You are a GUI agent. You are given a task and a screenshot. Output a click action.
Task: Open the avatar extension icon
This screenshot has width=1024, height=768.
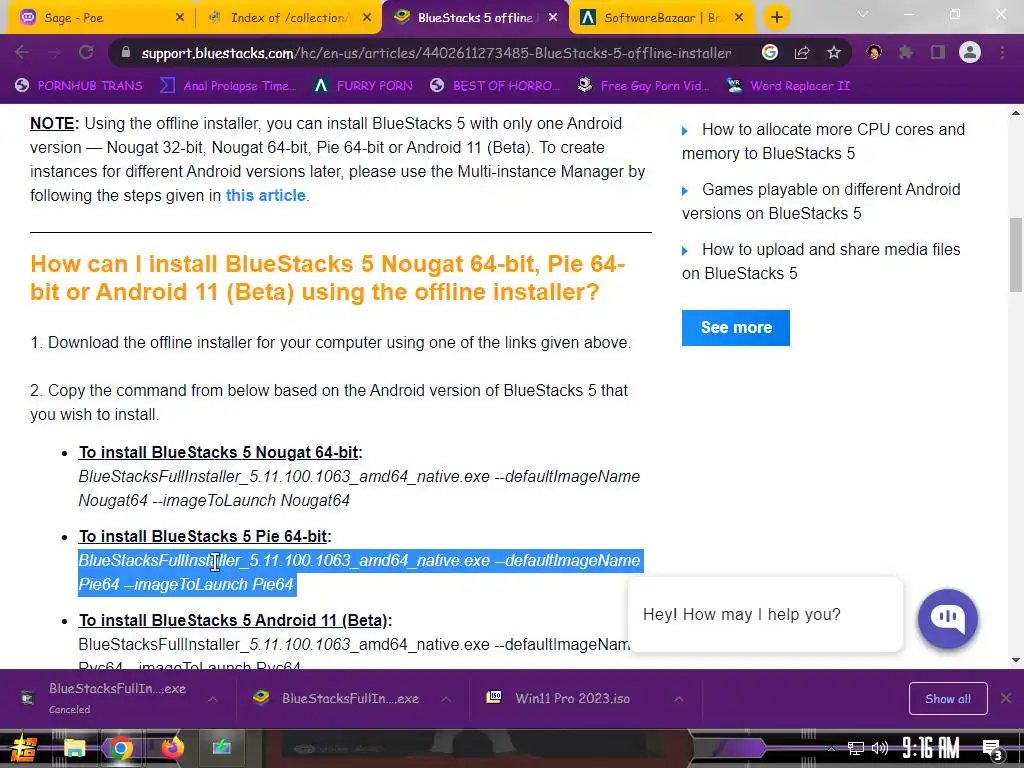874,52
